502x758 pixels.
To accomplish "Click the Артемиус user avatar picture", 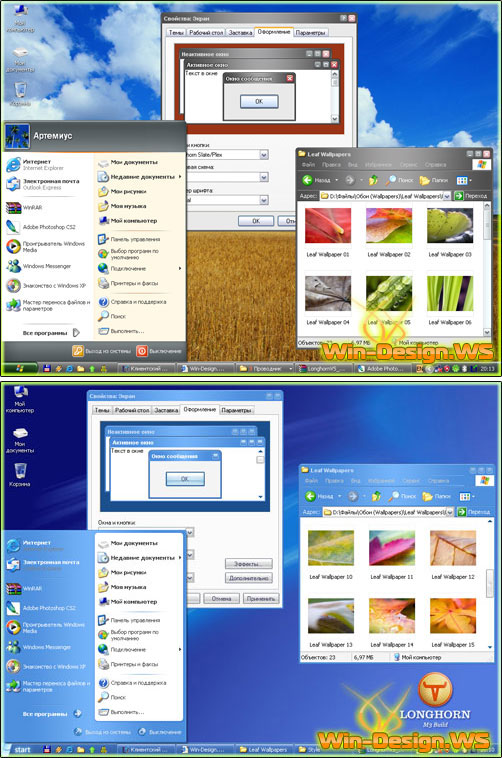I will (x=17, y=136).
